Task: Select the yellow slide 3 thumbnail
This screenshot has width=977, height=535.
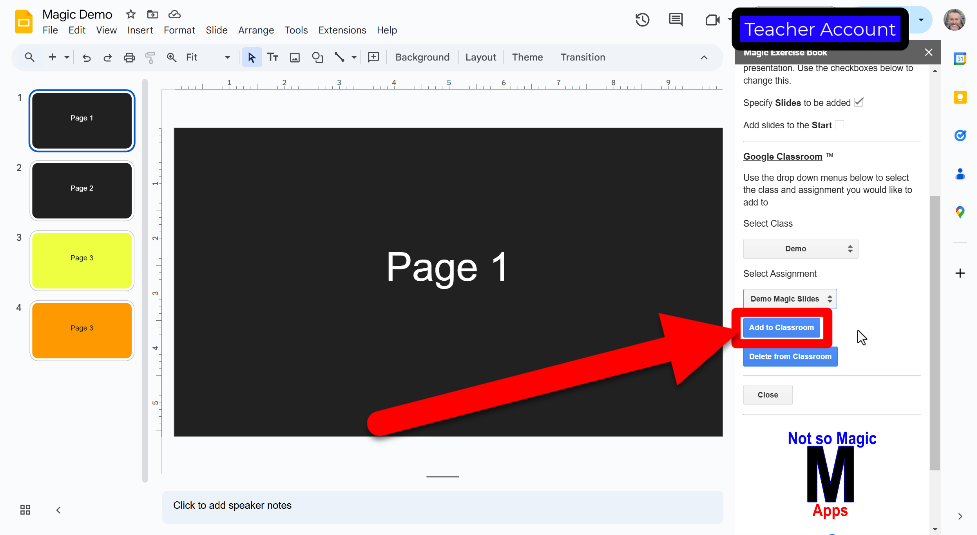Action: tap(82, 260)
